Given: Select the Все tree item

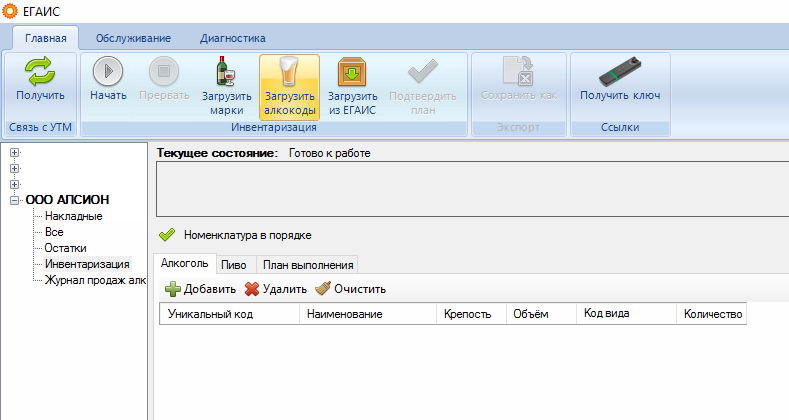Looking at the screenshot, I should (54, 232).
